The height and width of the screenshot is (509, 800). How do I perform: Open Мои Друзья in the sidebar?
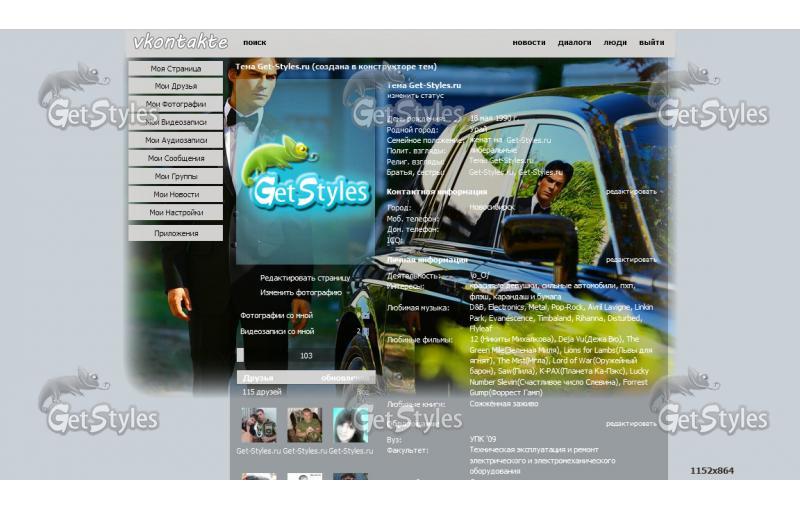176,86
